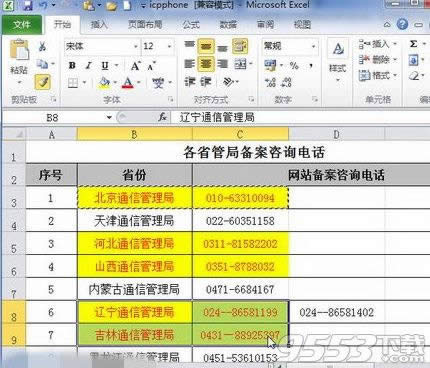This screenshot has height=368, width=430.
Task: Click the insert function fx icon
Action: coord(163,117)
